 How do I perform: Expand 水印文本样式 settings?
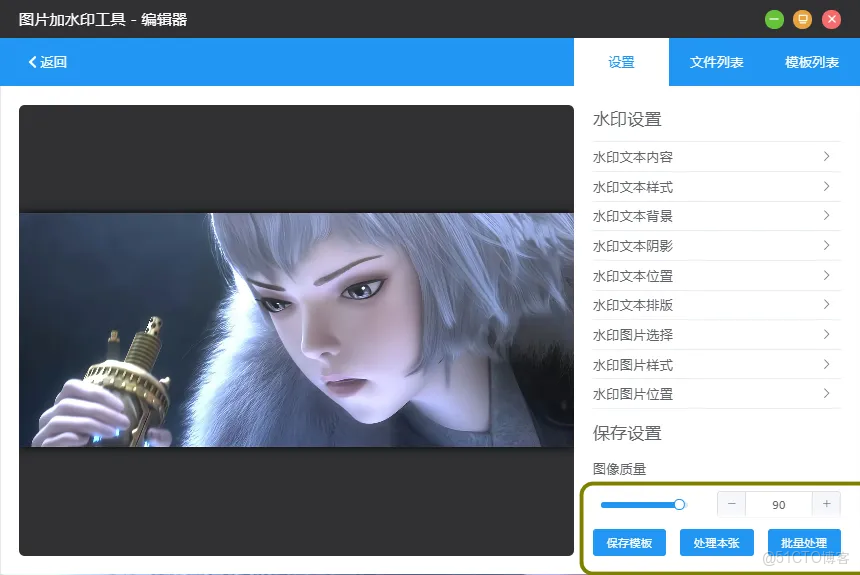[x=716, y=187]
